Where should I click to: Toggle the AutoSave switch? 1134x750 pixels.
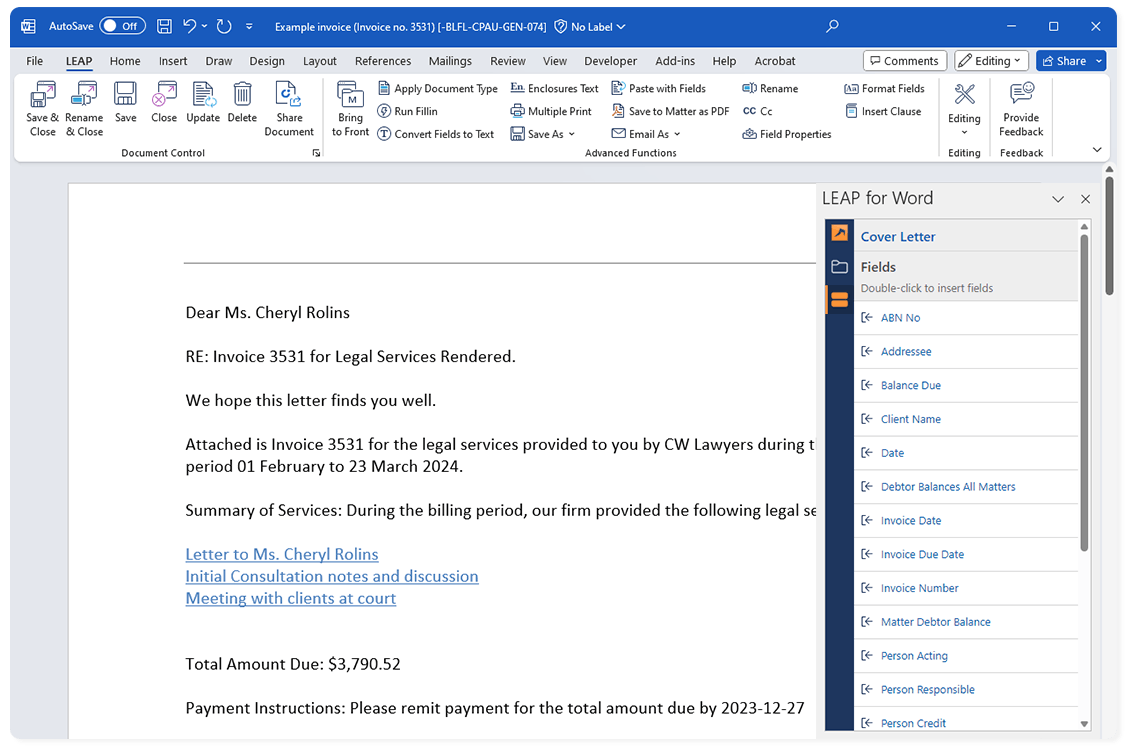tap(122, 26)
